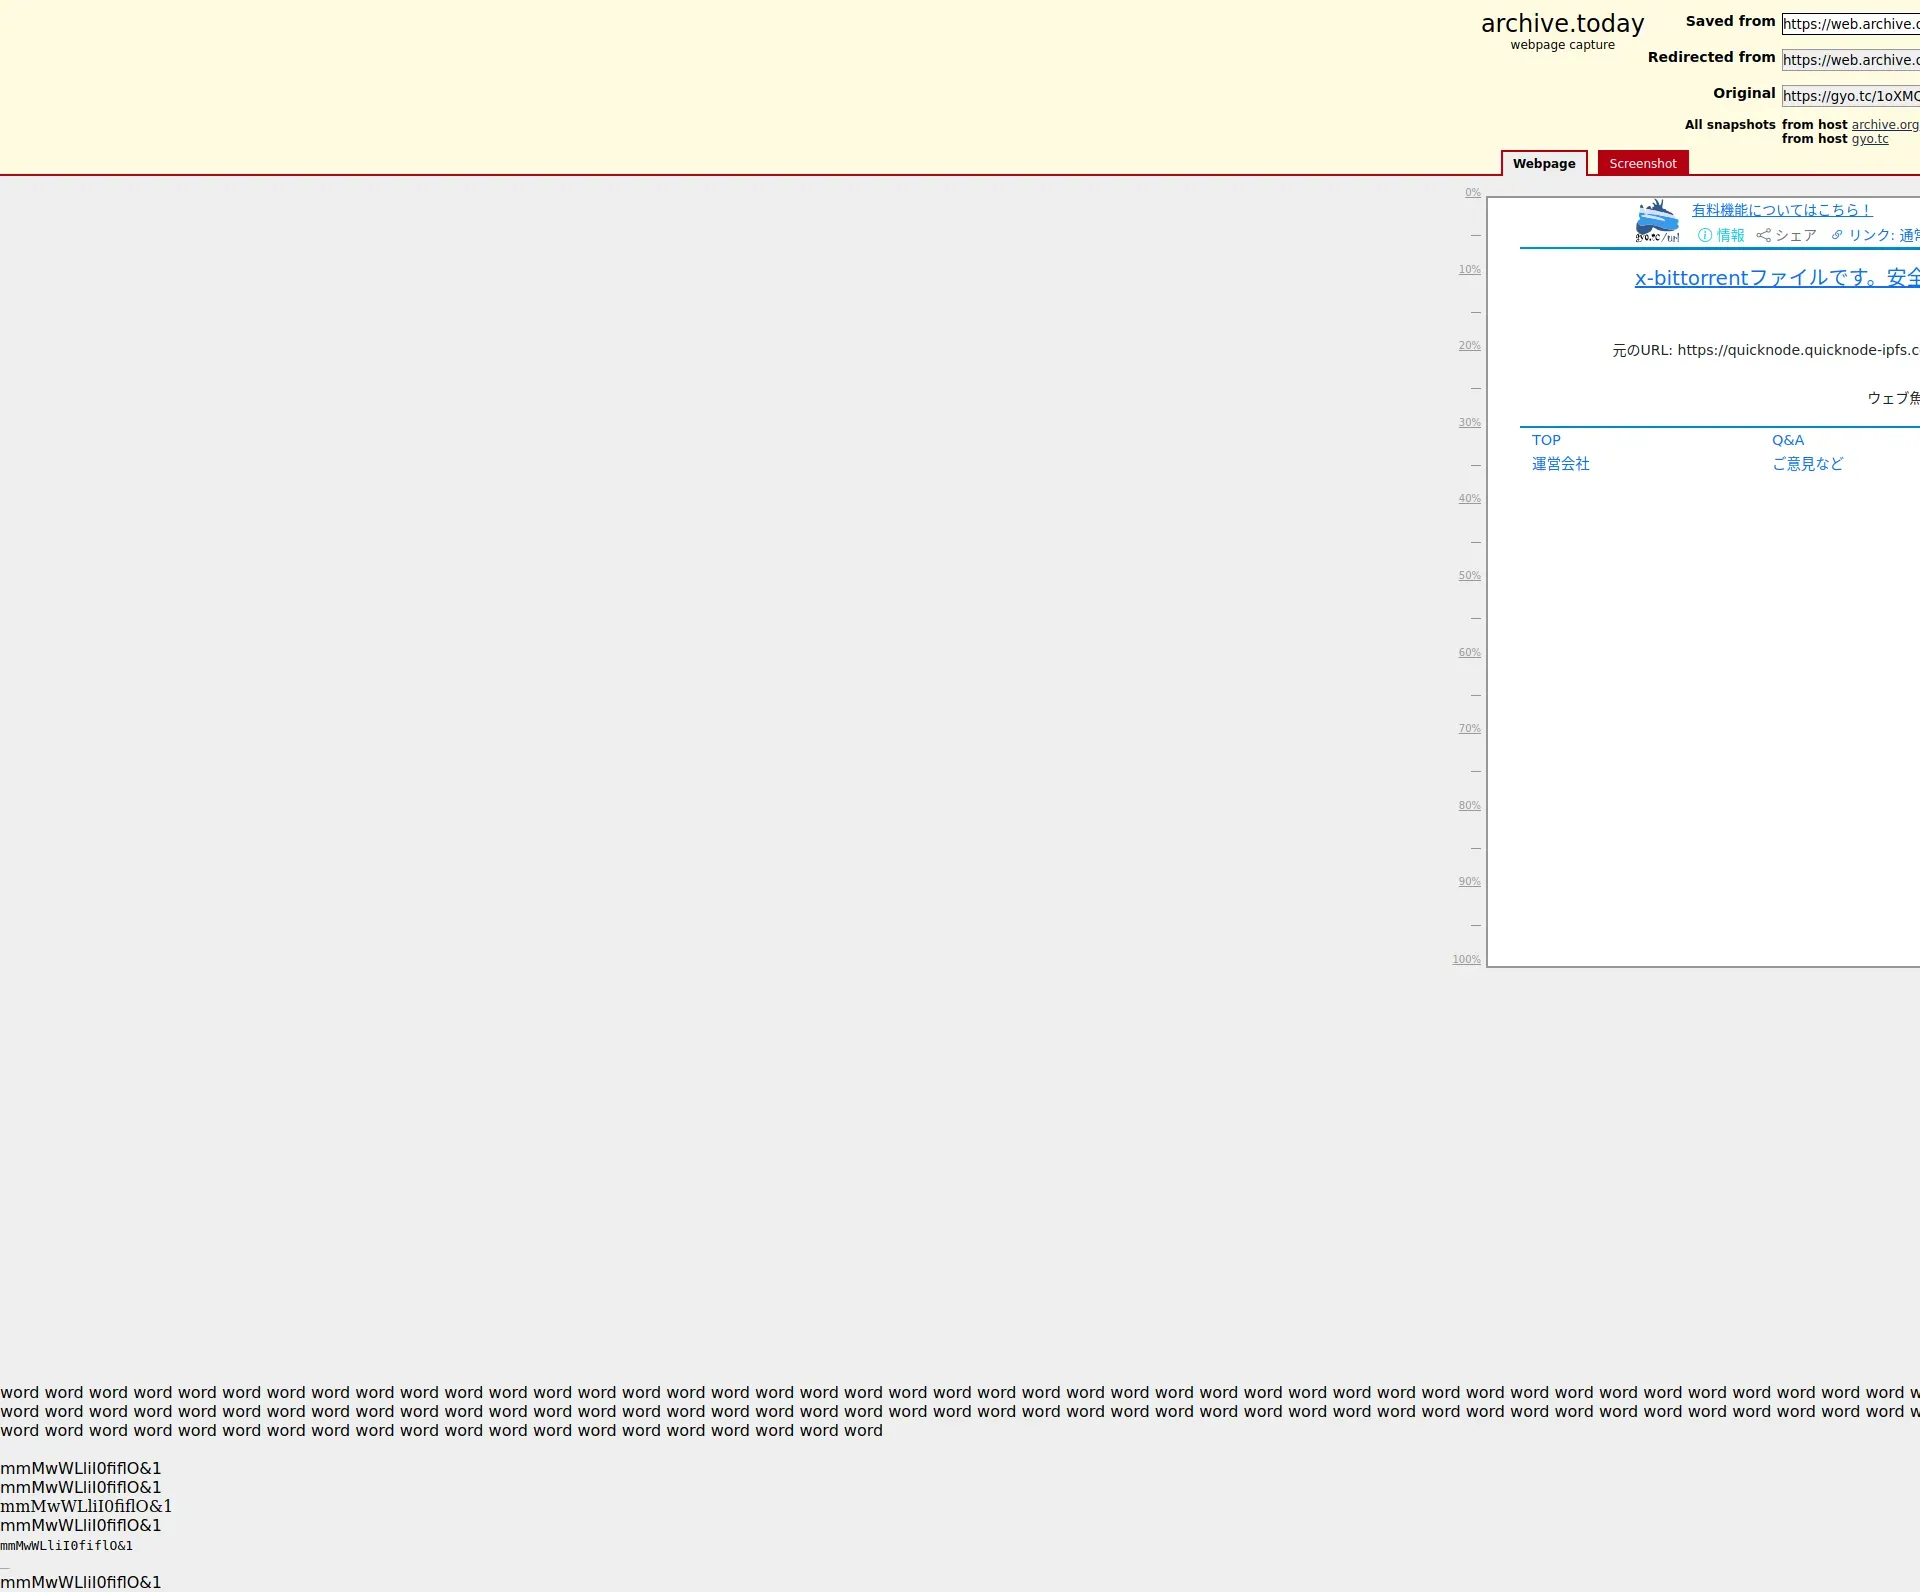The width and height of the screenshot is (1920, 1592).
Task: Click the Redirected from URL field
Action: [1850, 60]
